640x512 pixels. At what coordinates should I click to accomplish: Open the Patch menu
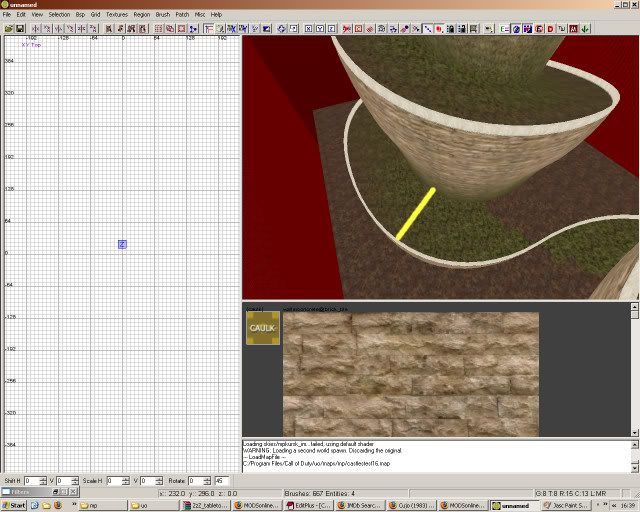(x=181, y=15)
